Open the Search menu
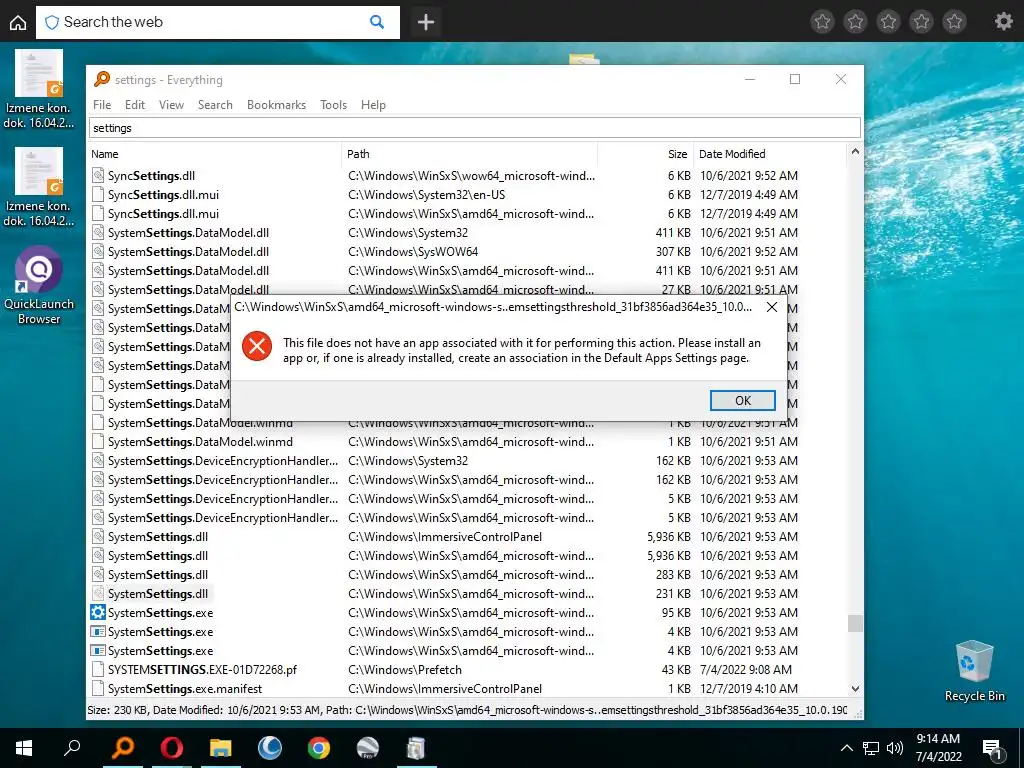Screen dimensions: 1024x768 click(x=215, y=104)
